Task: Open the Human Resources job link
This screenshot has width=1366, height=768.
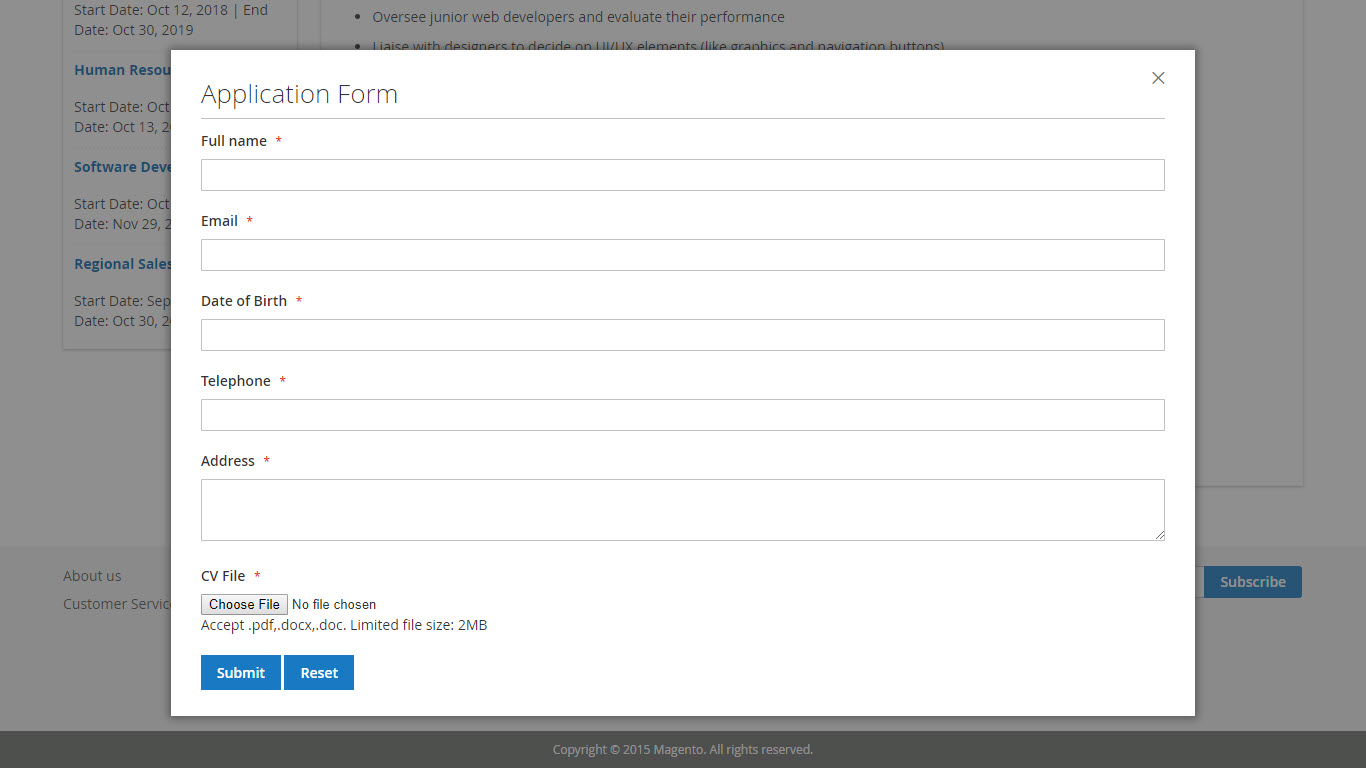Action: [122, 70]
